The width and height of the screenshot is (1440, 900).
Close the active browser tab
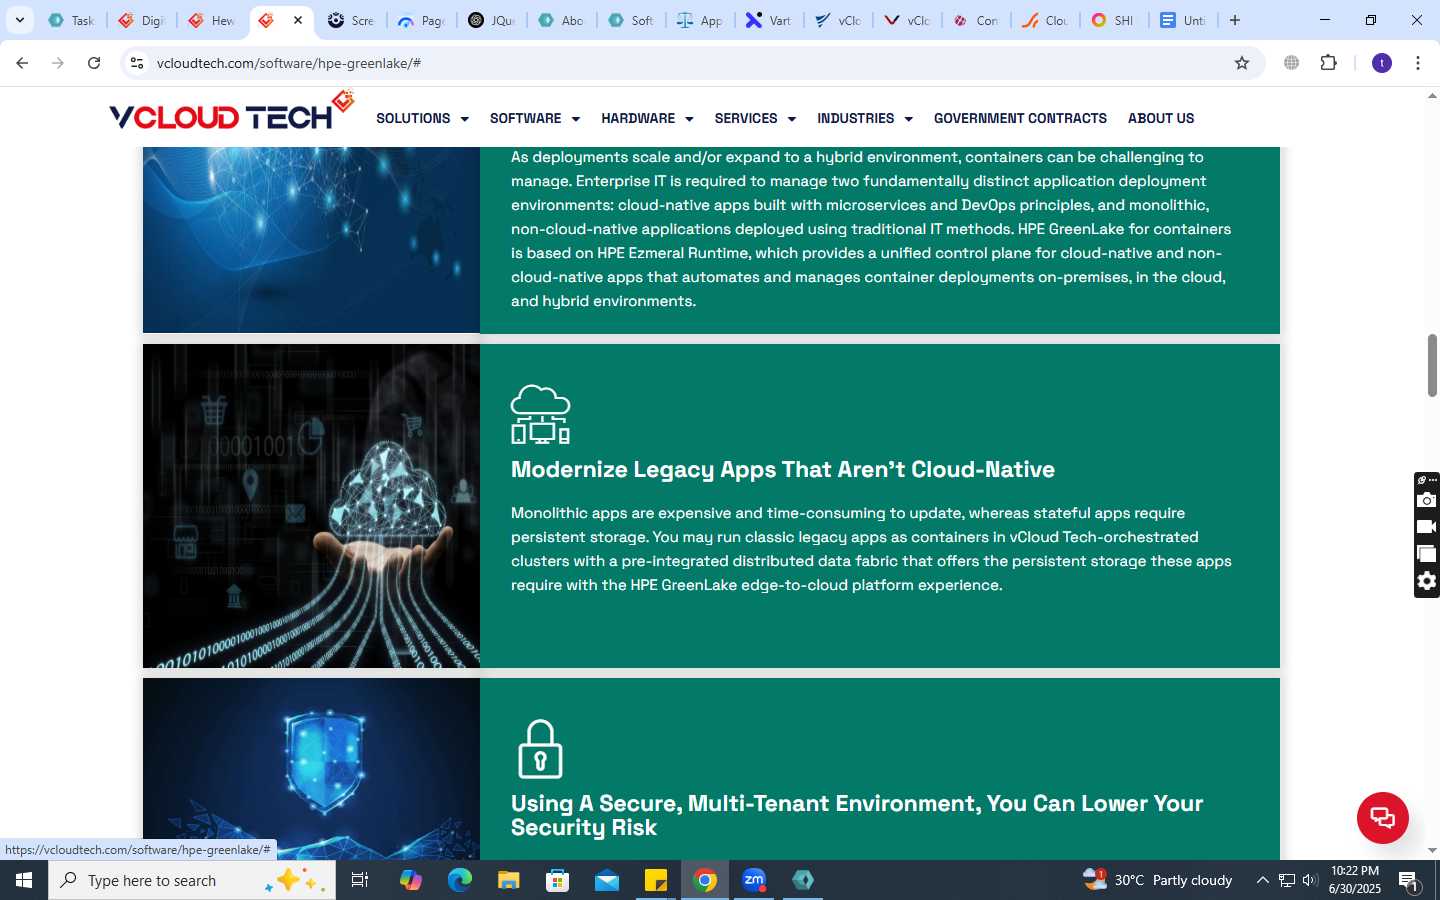298,20
